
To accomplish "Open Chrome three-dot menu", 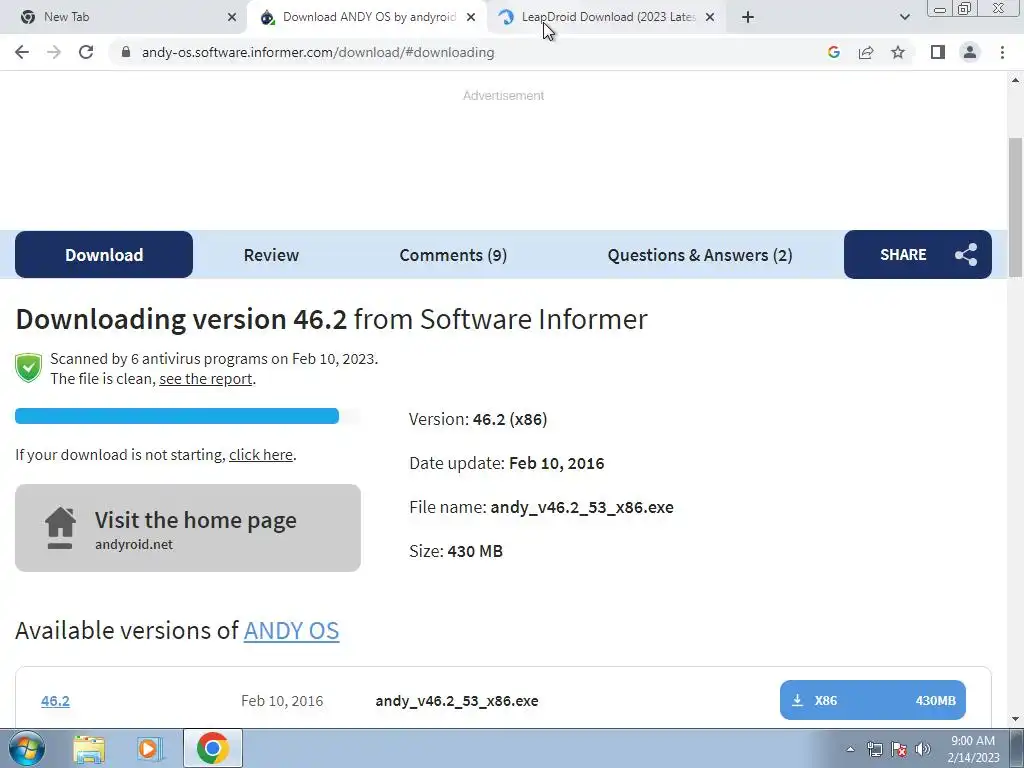I will click(1002, 52).
